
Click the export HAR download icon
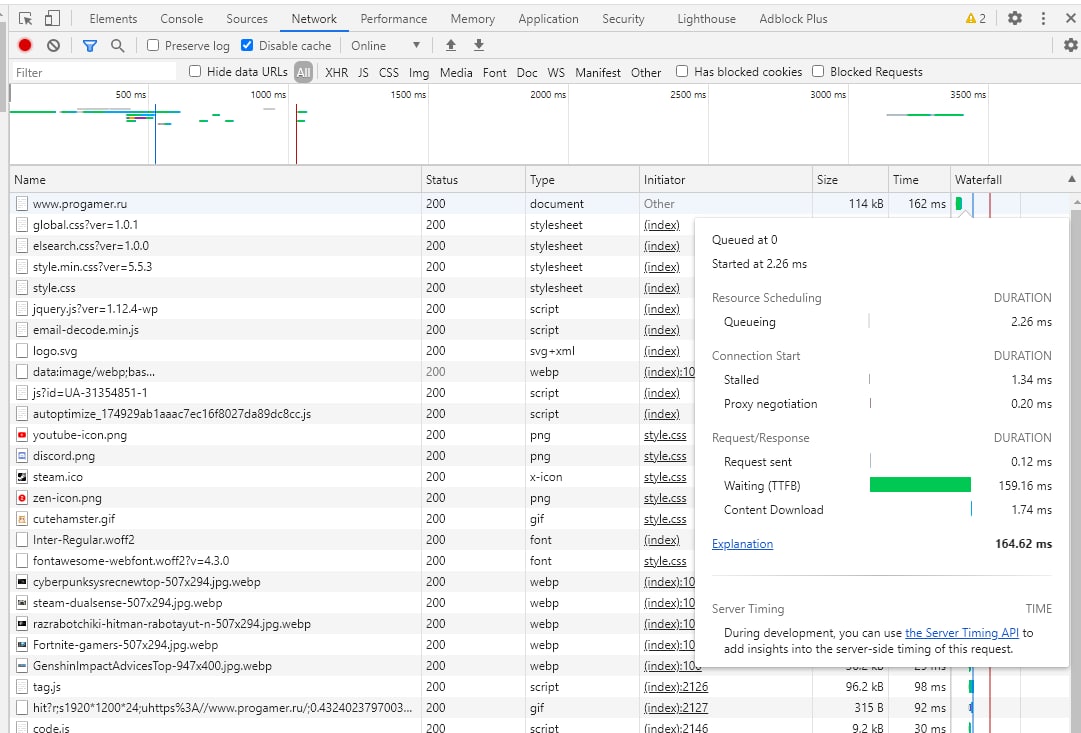479,45
